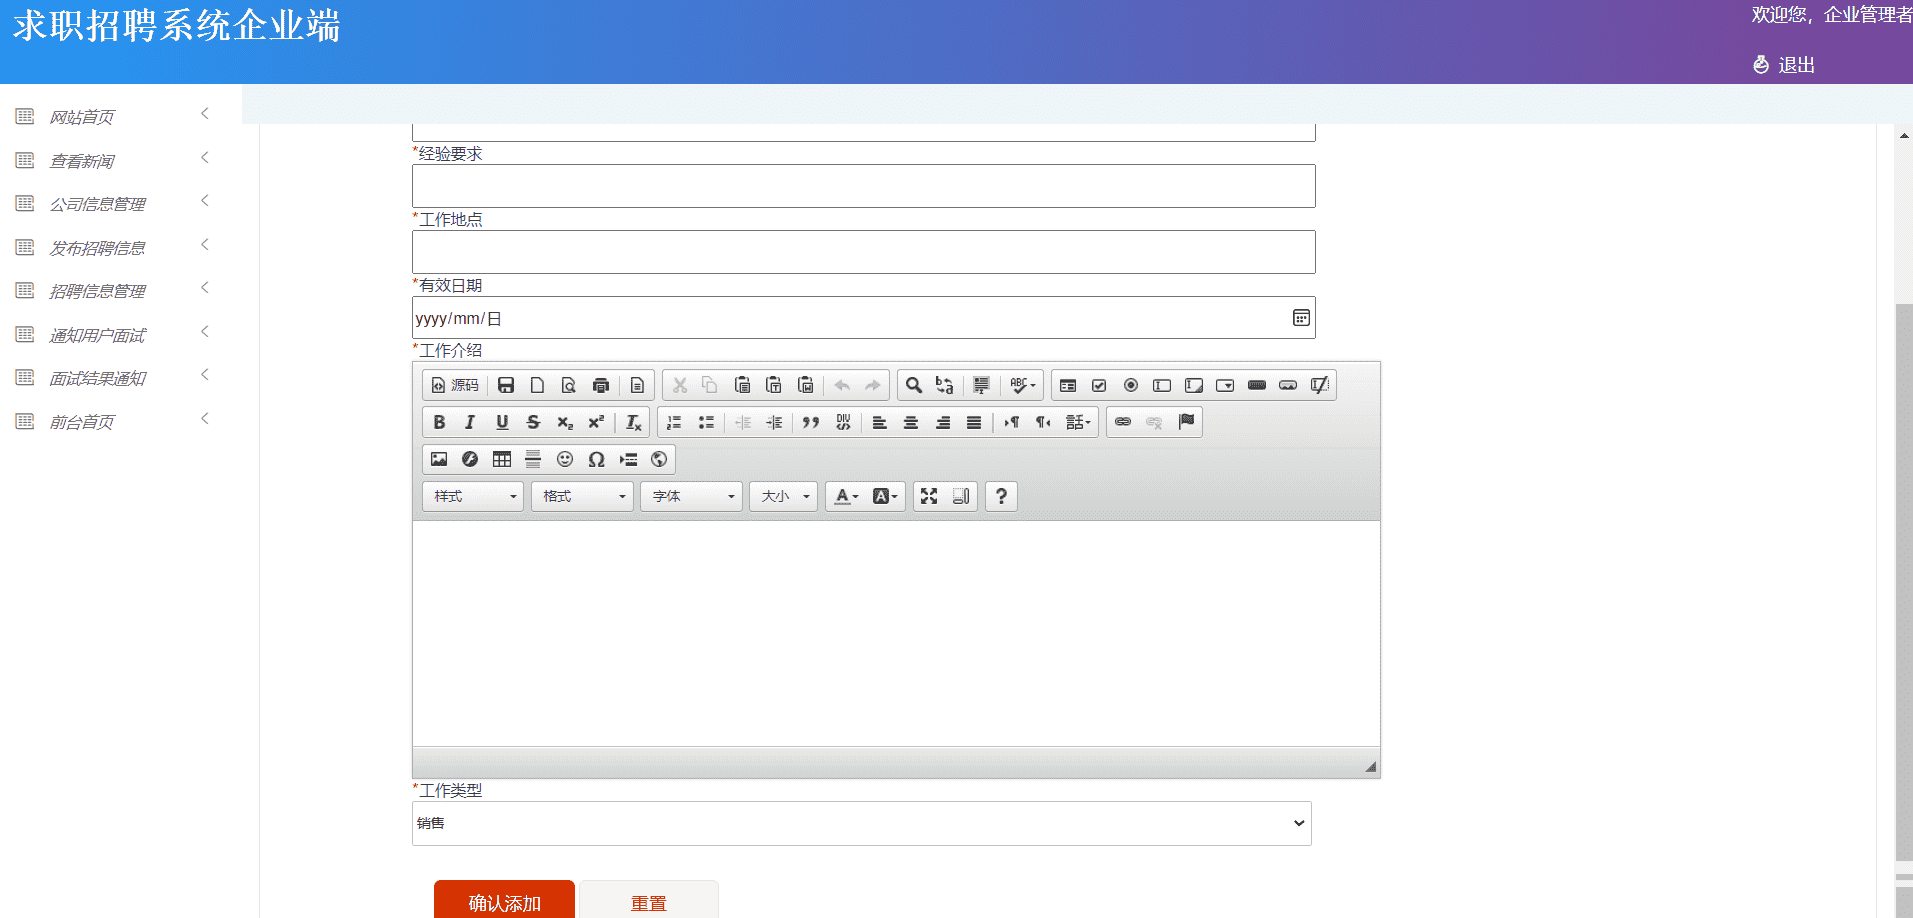Click the Preview icon in editor toolbar
The width and height of the screenshot is (1913, 918).
click(x=569, y=385)
